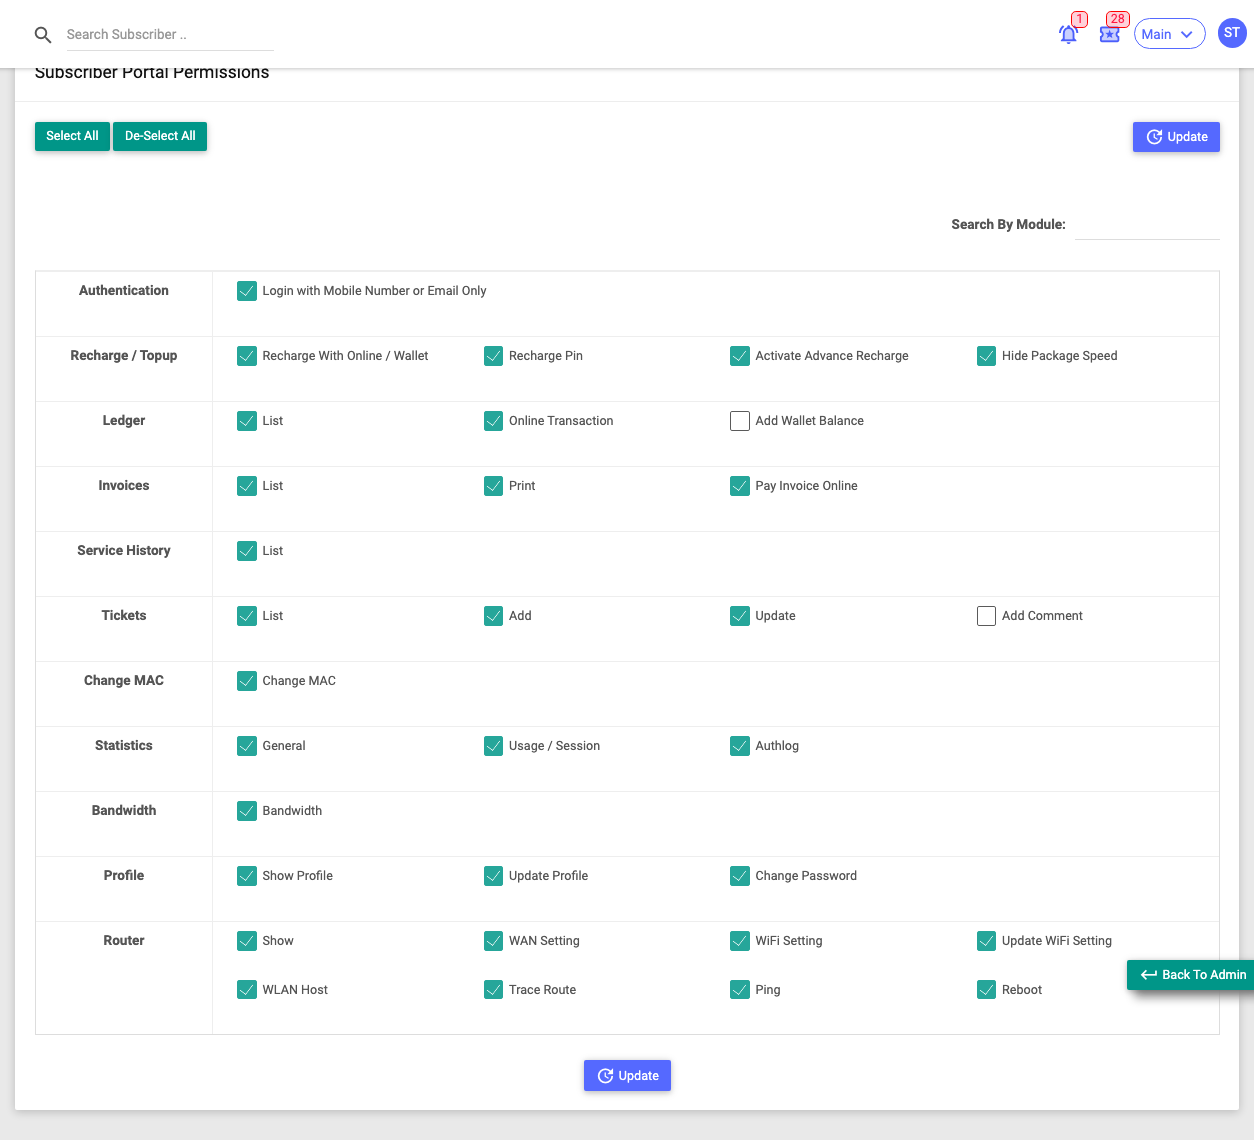Toggle Update Profile checkbox

point(493,876)
